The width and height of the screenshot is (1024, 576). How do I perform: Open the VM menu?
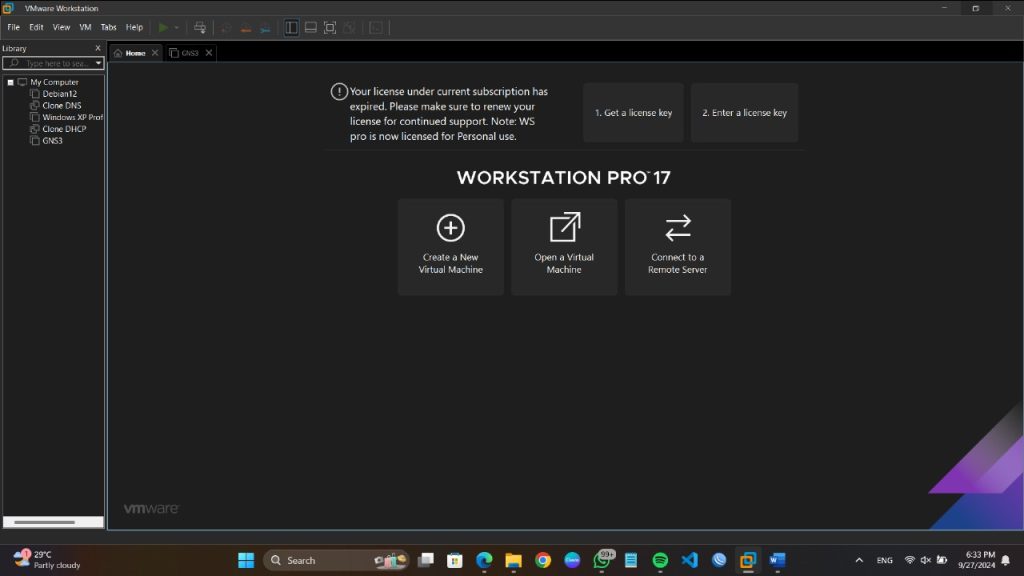pyautogui.click(x=85, y=27)
